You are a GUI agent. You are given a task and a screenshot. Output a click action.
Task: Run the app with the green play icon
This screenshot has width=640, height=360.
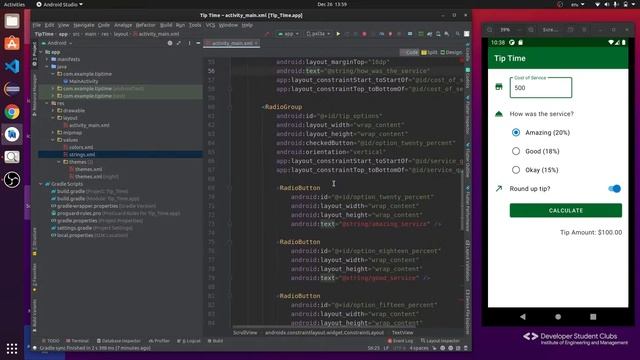pos(338,34)
